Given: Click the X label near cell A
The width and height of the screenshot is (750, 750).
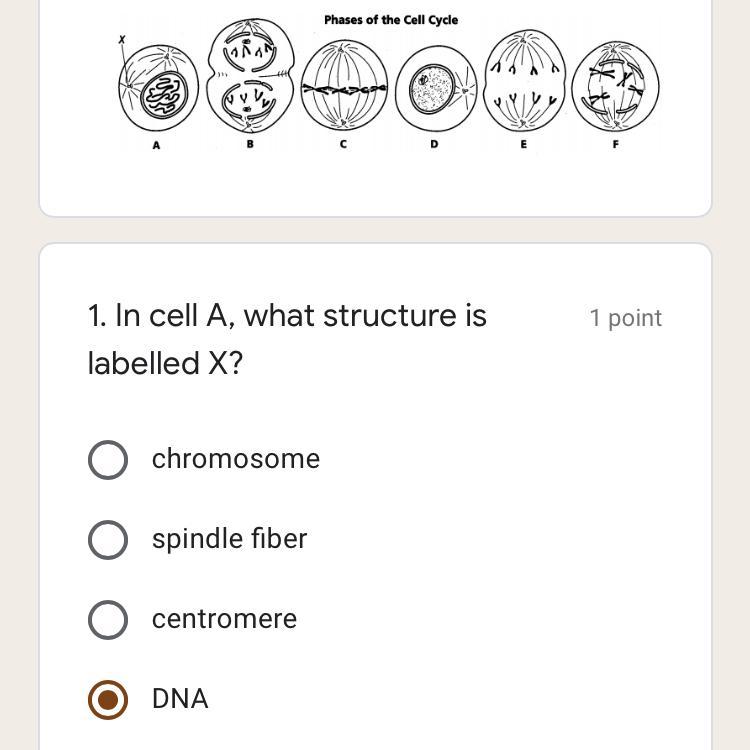Looking at the screenshot, I should [122, 40].
